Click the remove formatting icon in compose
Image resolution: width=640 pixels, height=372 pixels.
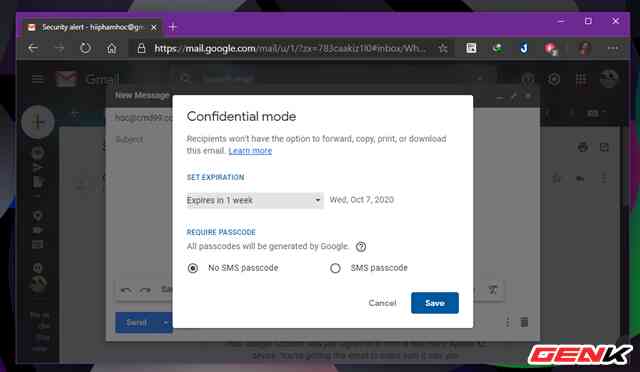click(493, 290)
